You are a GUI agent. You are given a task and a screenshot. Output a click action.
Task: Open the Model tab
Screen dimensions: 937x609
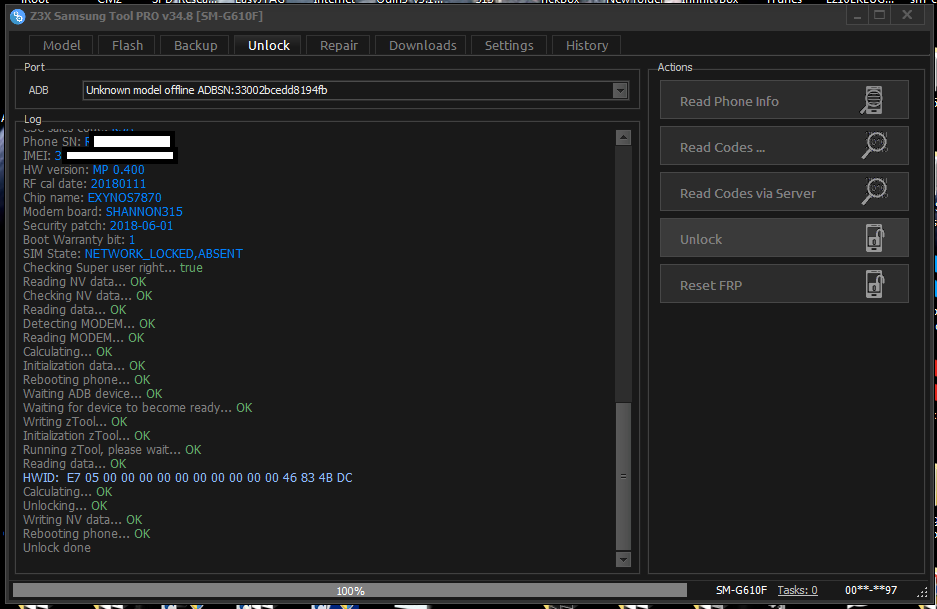62,45
